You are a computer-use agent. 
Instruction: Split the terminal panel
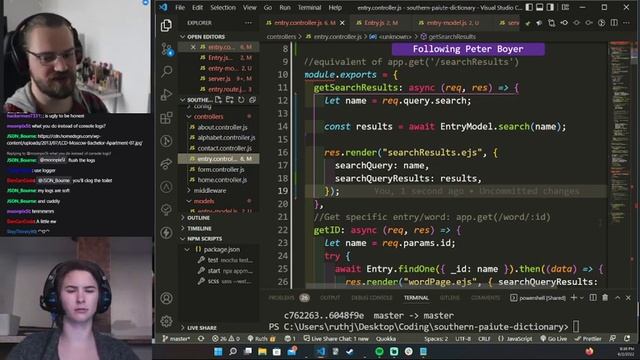[x=593, y=298]
